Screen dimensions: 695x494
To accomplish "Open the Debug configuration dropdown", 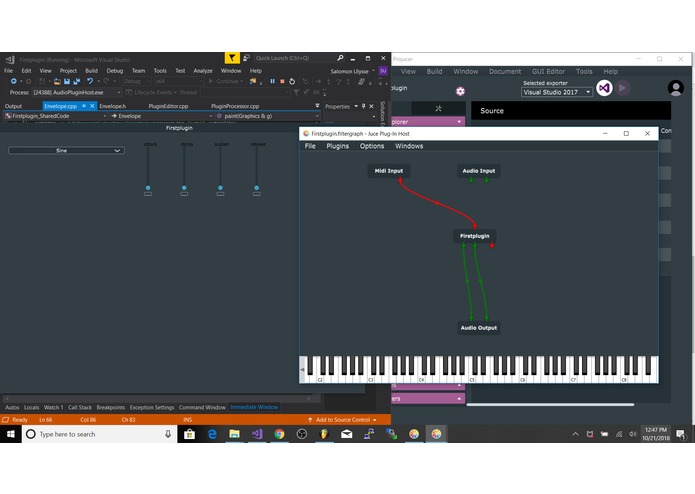I will point(135,81).
